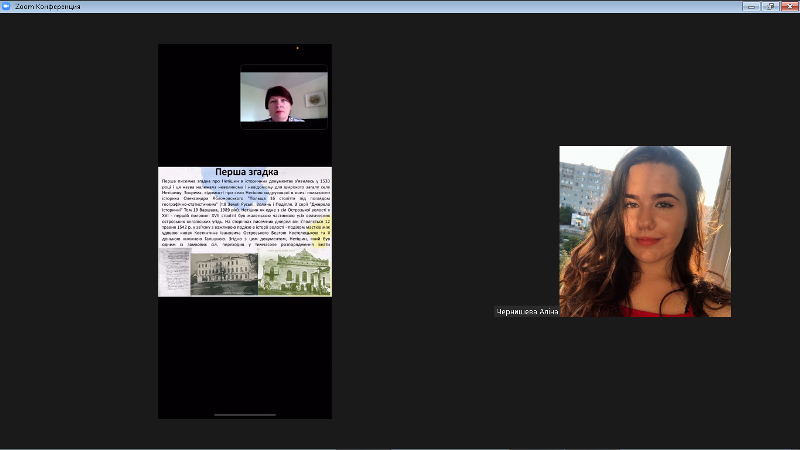Click the 'Zoom Конференция' window title
The height and width of the screenshot is (450, 800).
[48, 7]
